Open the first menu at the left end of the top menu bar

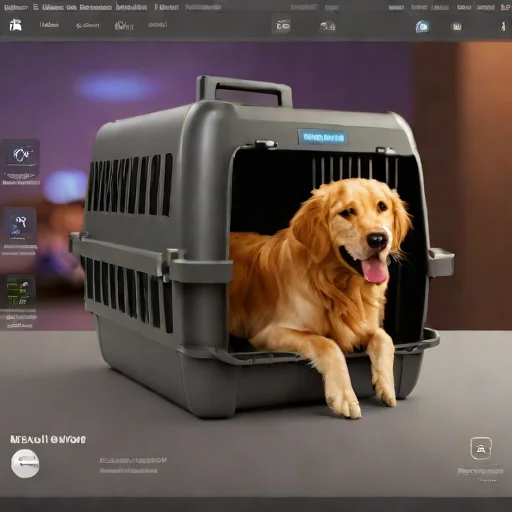coord(16,7)
